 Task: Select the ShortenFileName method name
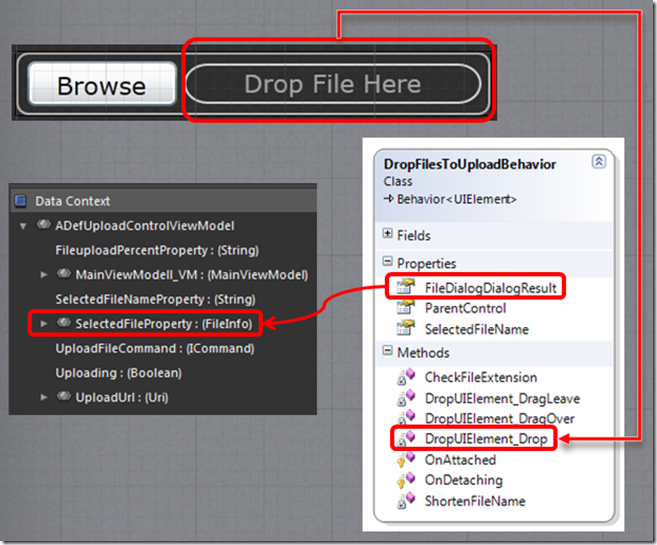[x=475, y=501]
